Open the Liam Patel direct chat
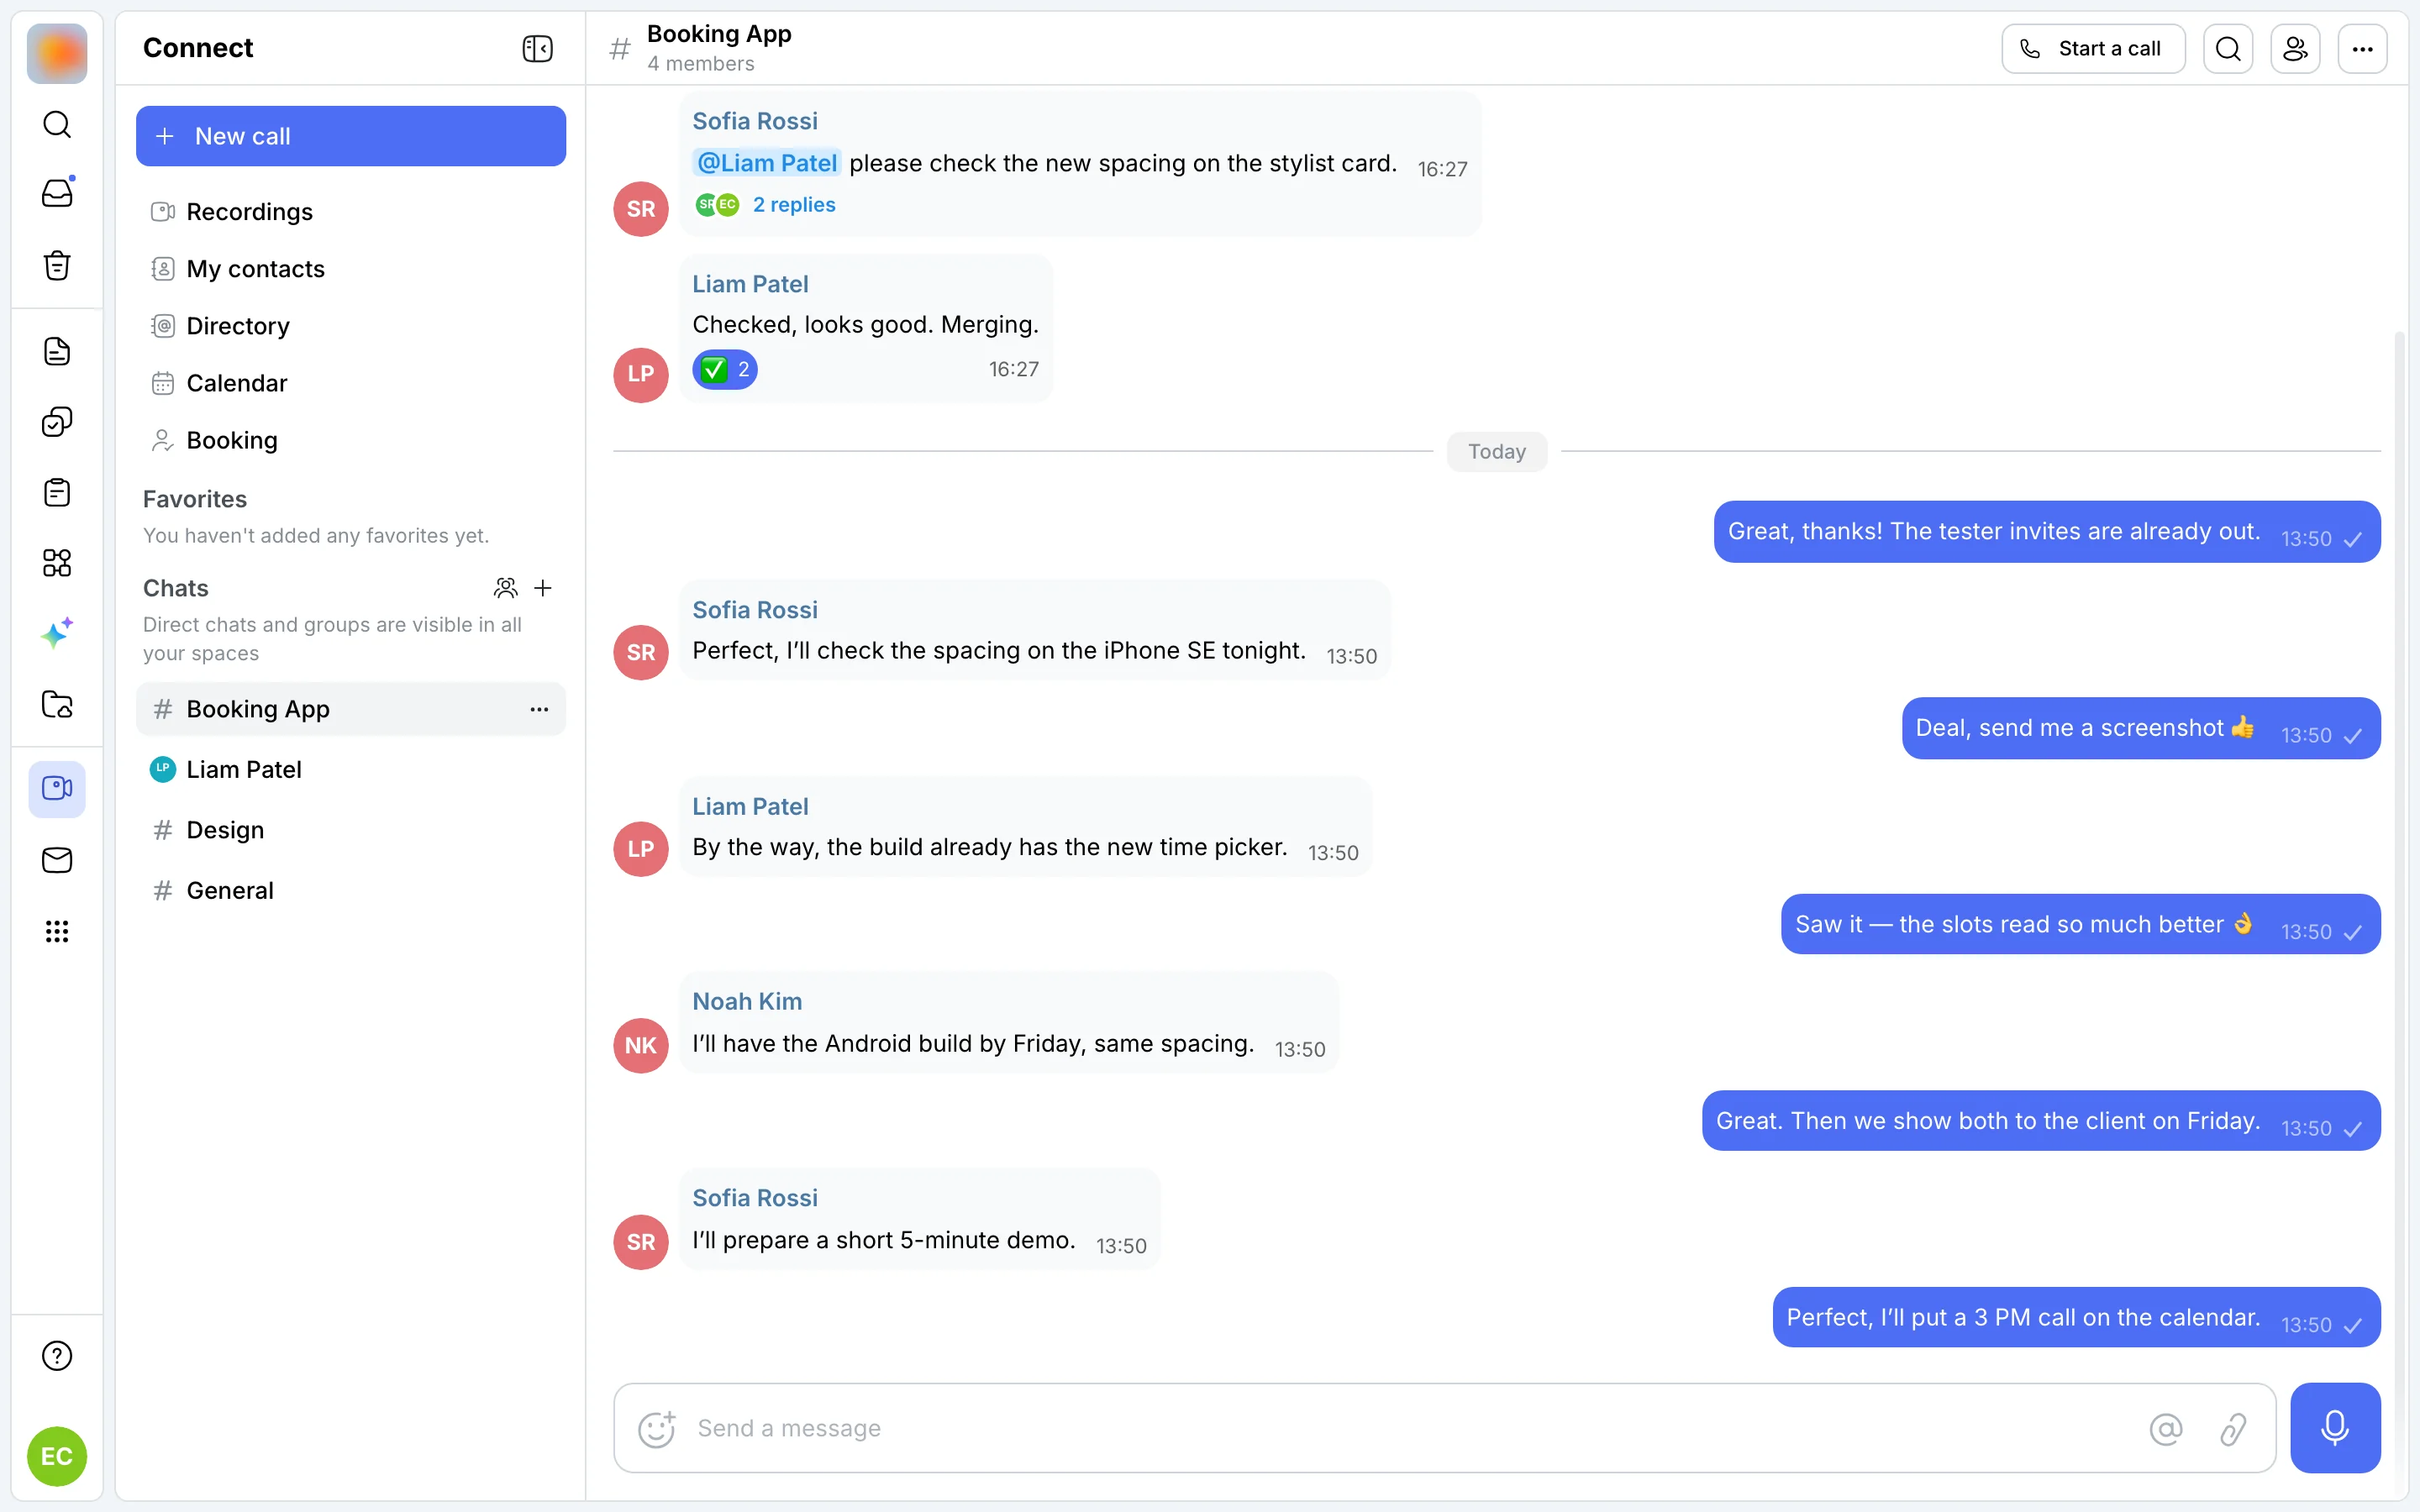The height and width of the screenshot is (1512, 2420). click(x=351, y=769)
